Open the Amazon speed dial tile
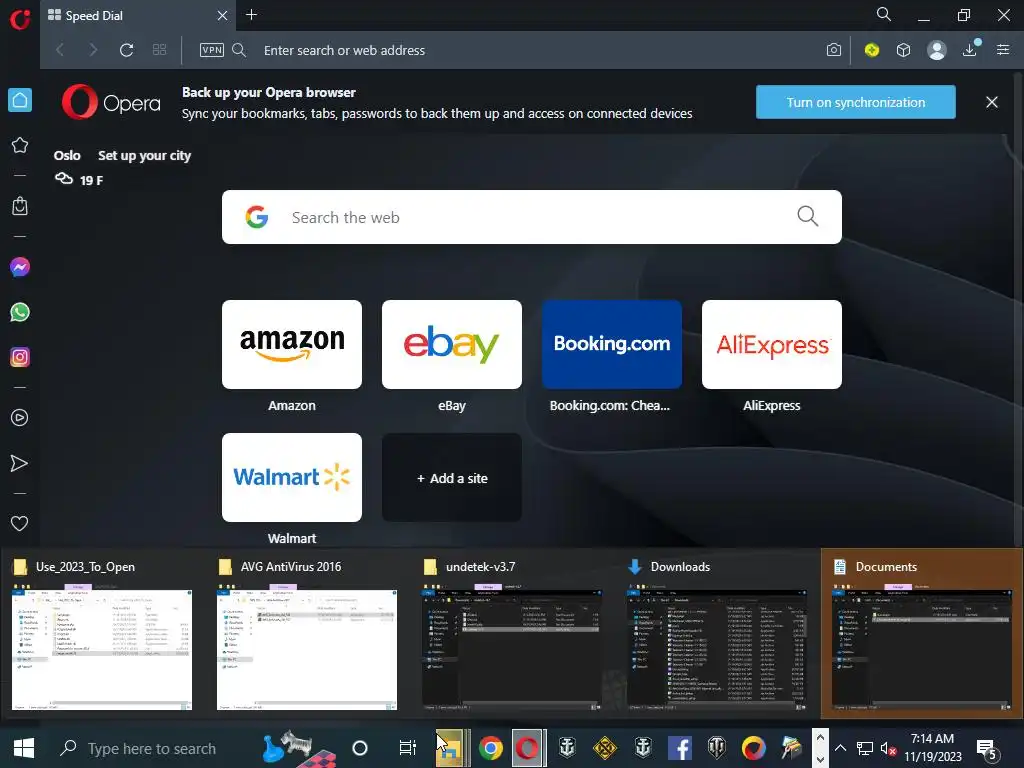Screen dimensions: 1024x768 292,344
